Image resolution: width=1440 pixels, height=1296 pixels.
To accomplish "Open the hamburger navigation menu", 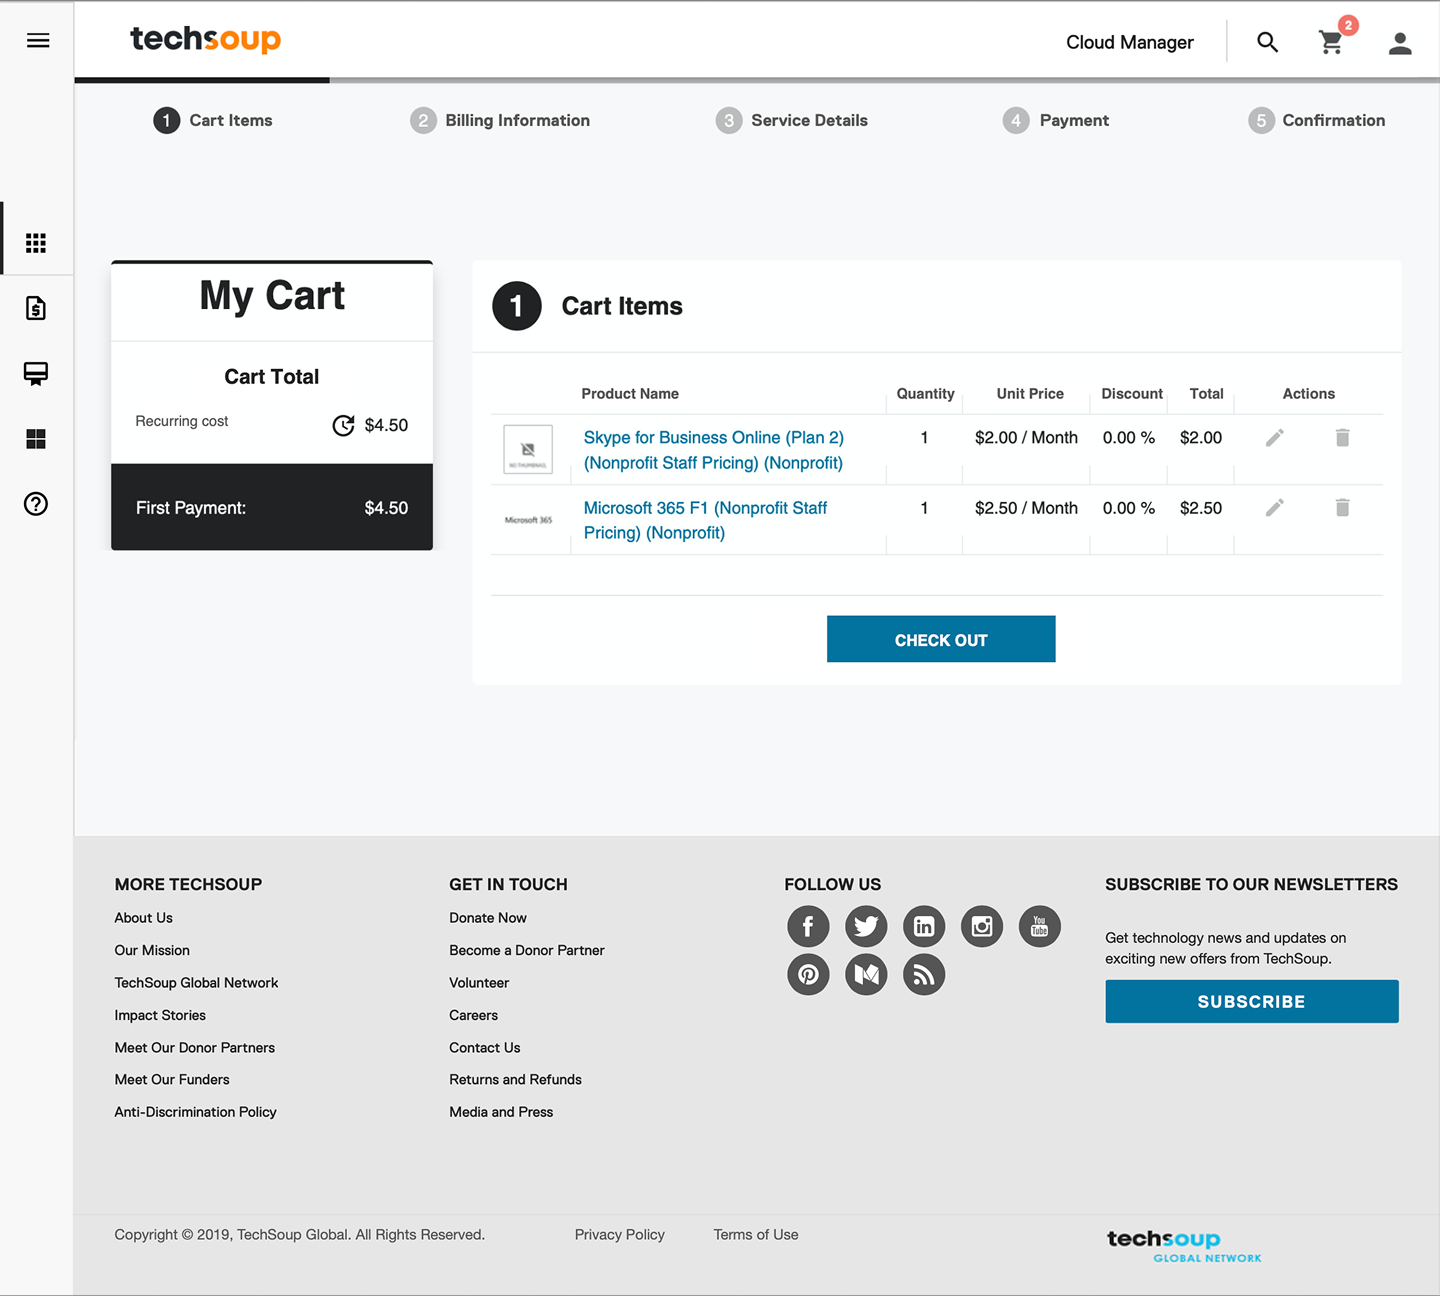I will (38, 40).
